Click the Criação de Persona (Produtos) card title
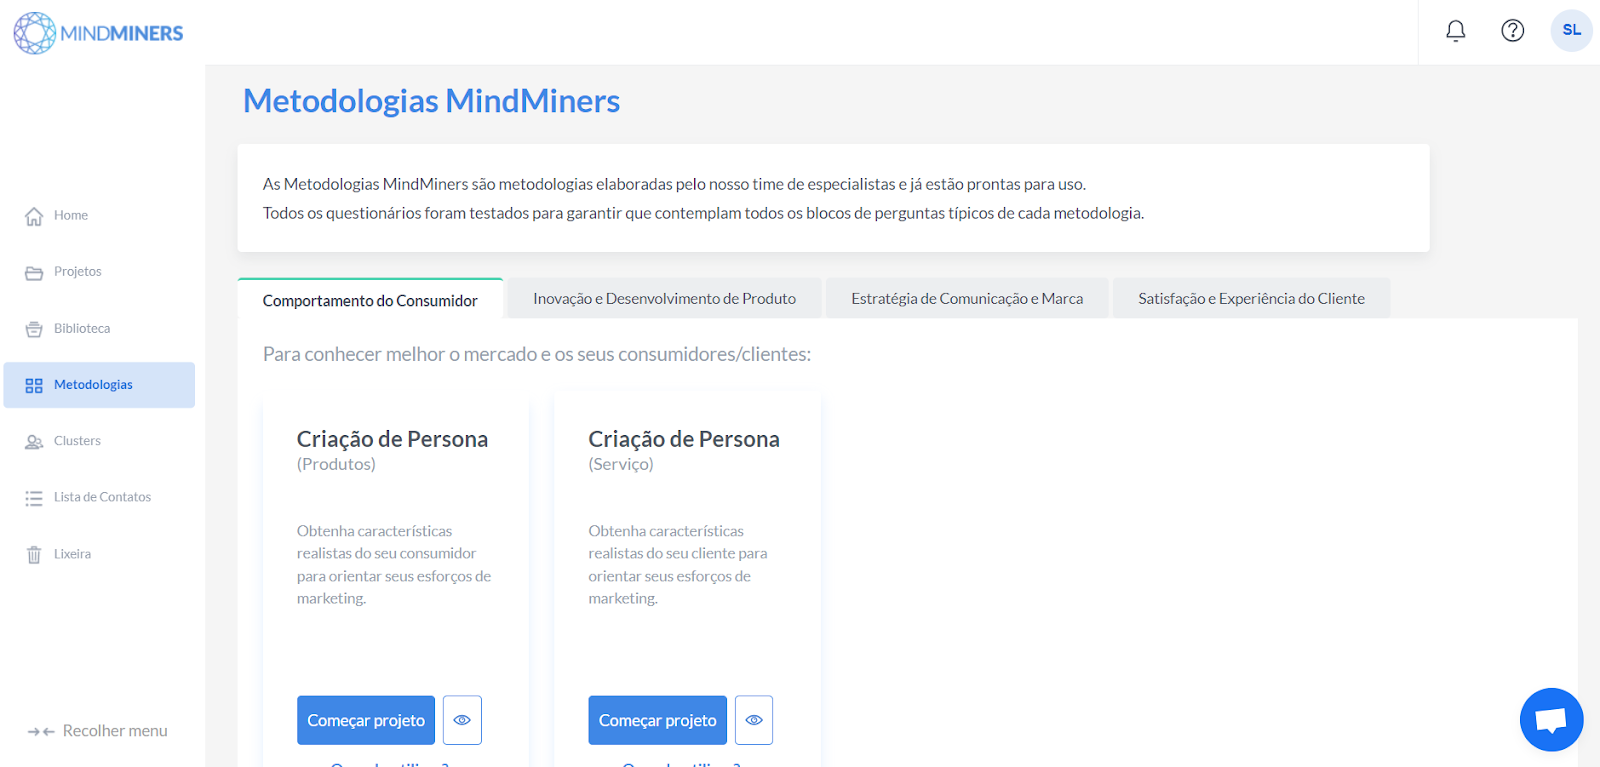 [392, 439]
